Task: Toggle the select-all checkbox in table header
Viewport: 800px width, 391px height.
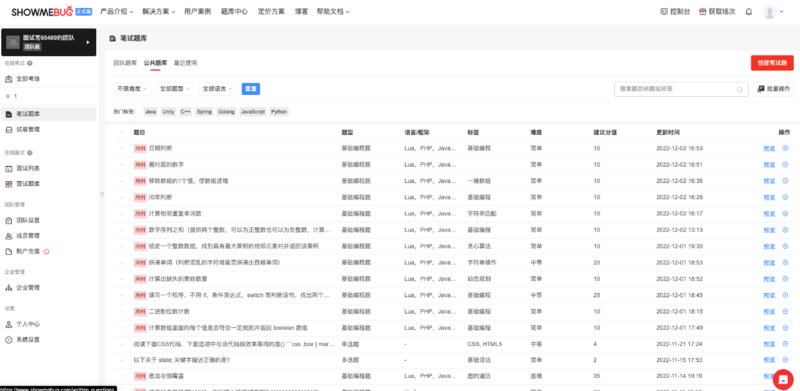Action: click(122, 132)
